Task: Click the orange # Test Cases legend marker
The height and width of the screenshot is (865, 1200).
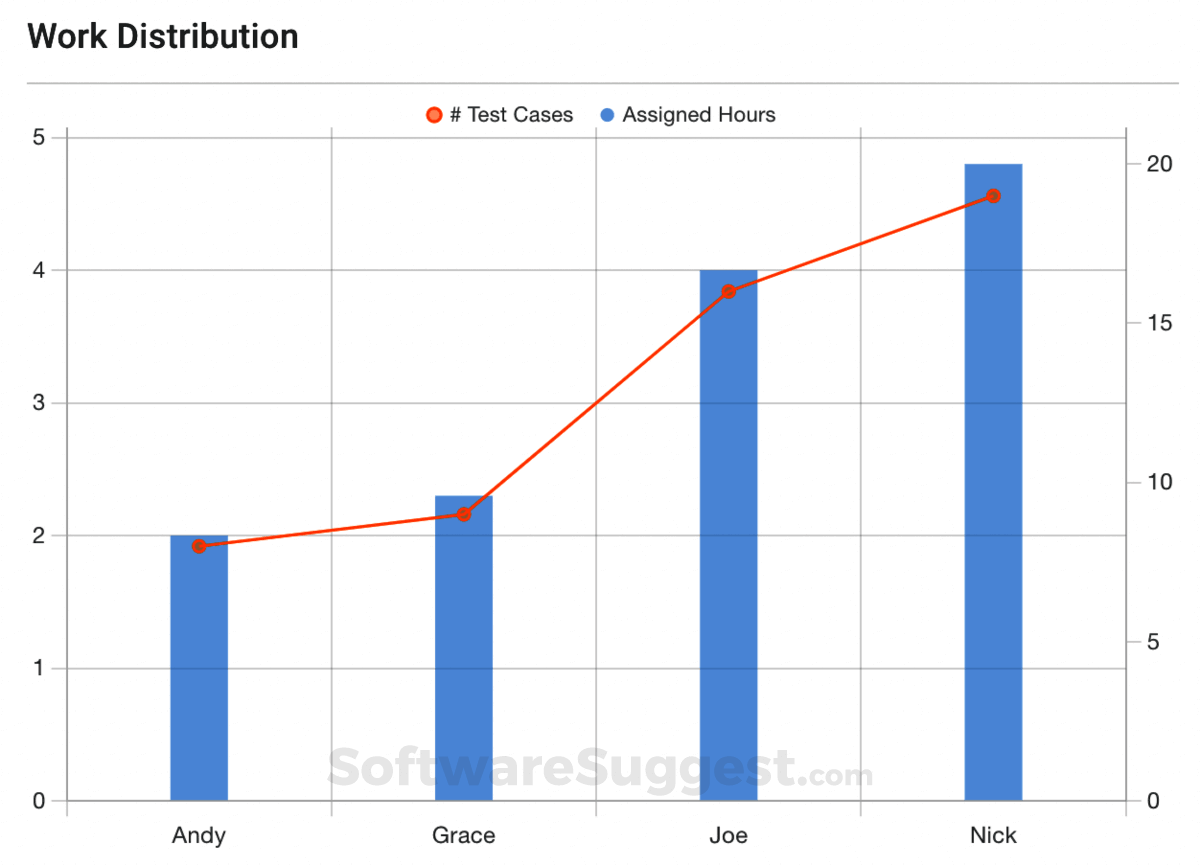Action: click(x=434, y=115)
